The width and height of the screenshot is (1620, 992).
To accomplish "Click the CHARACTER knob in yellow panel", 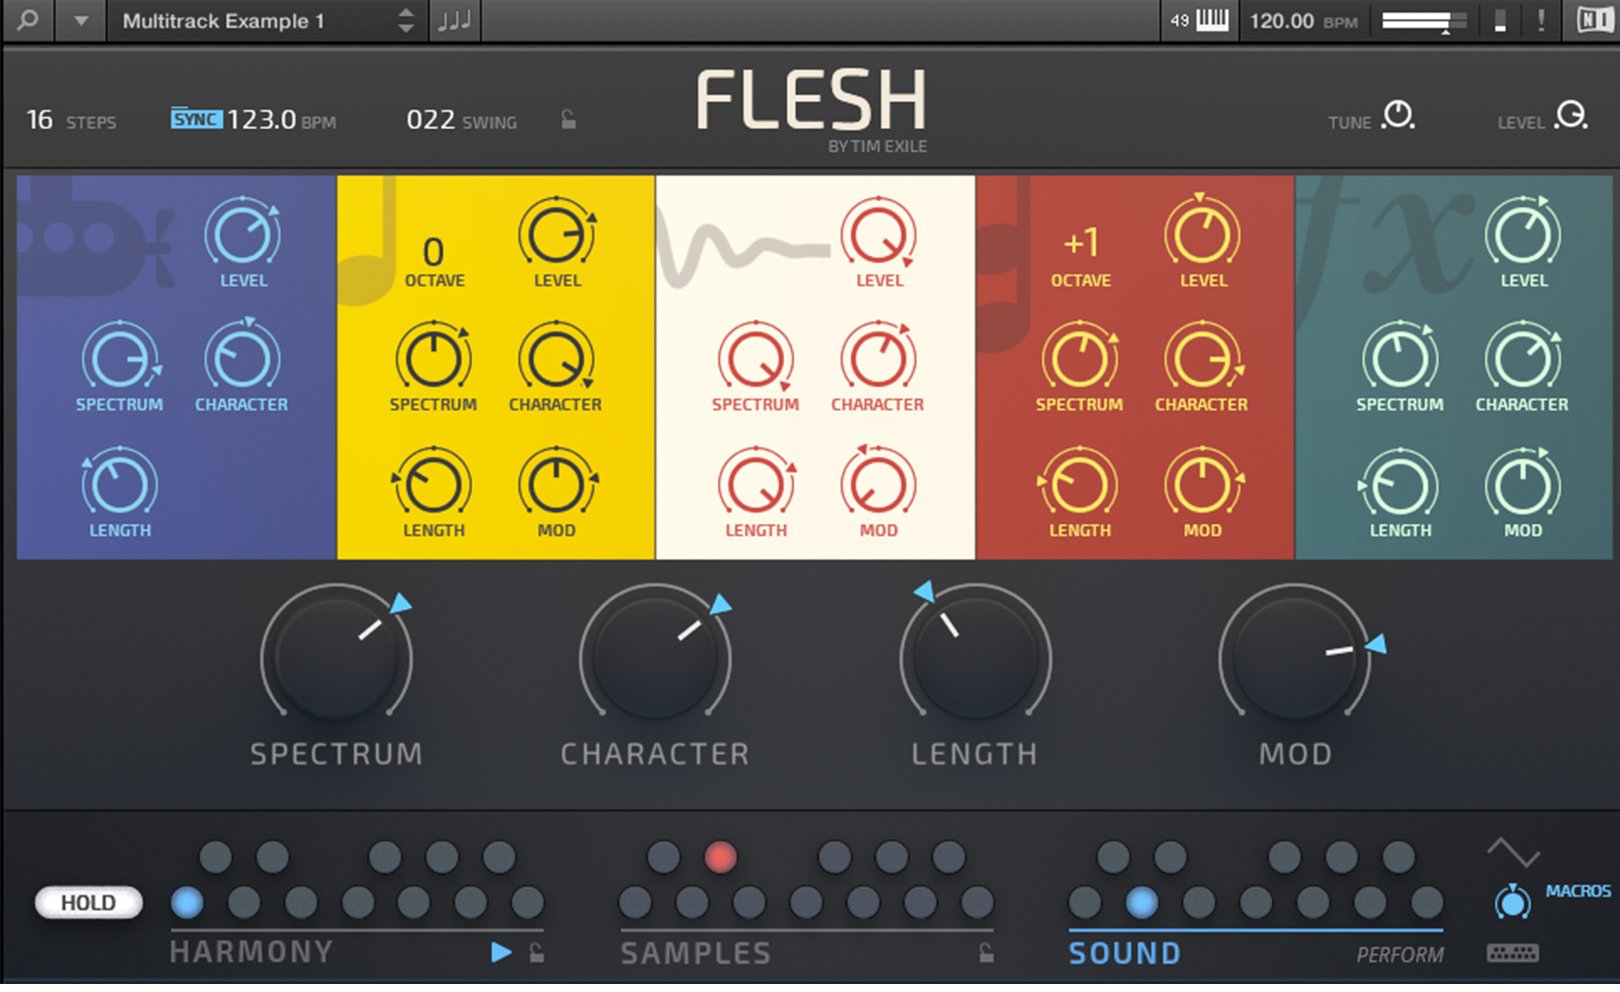I will click(x=557, y=358).
